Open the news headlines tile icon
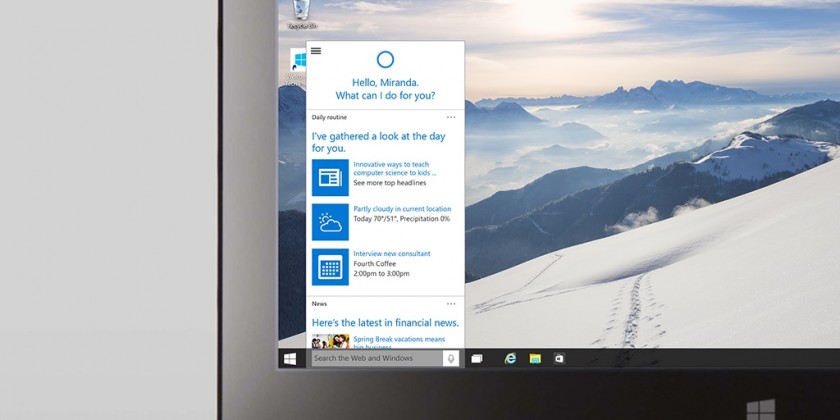The image size is (840, 420). (x=330, y=177)
